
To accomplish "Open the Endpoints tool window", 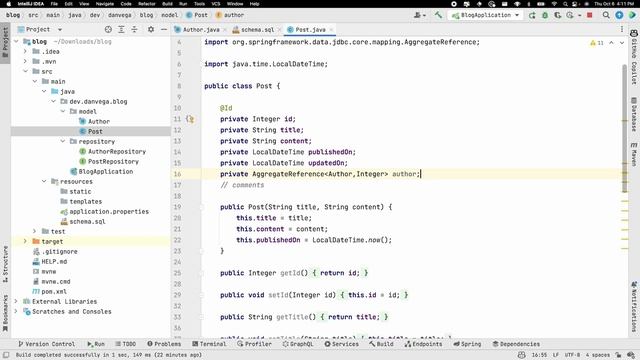I will click(423, 344).
